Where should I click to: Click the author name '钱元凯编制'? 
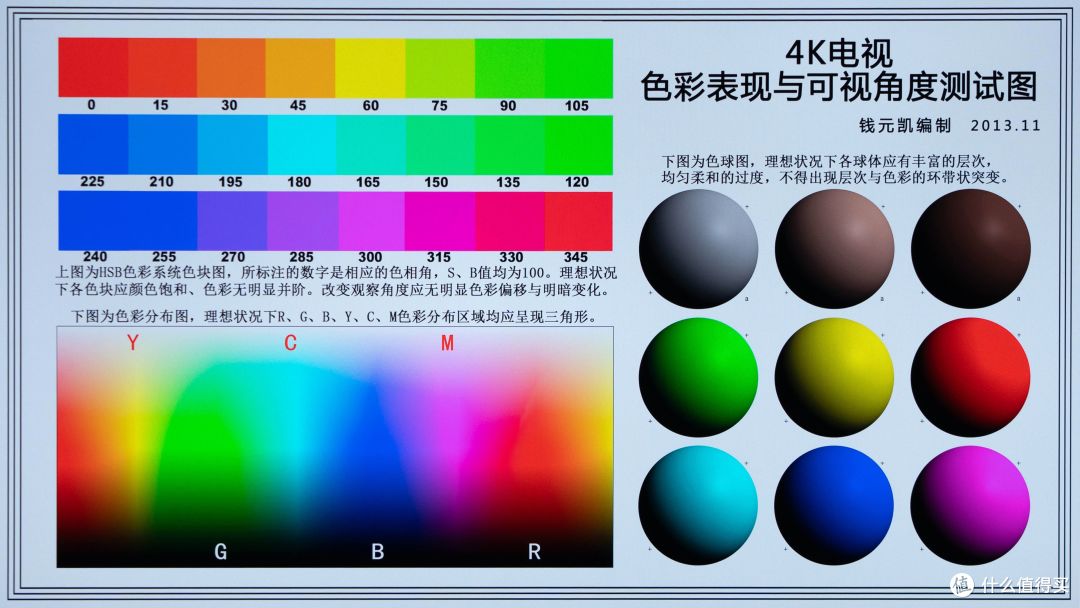point(905,125)
